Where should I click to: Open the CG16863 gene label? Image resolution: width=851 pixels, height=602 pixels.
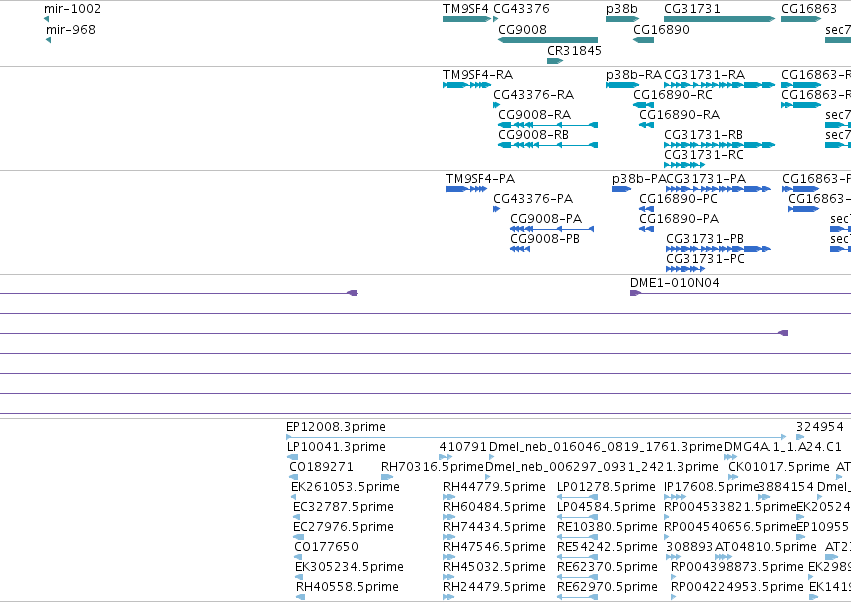coord(809,9)
